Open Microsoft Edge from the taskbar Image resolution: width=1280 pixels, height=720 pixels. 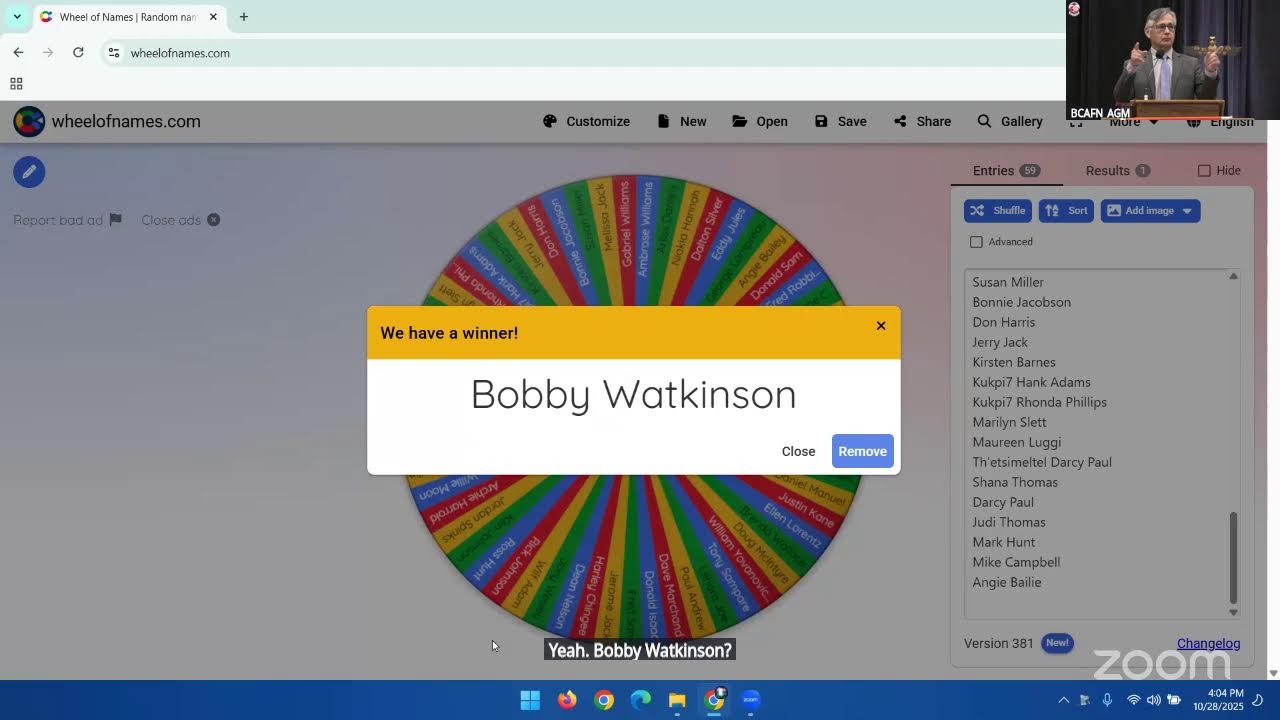pyautogui.click(x=641, y=700)
